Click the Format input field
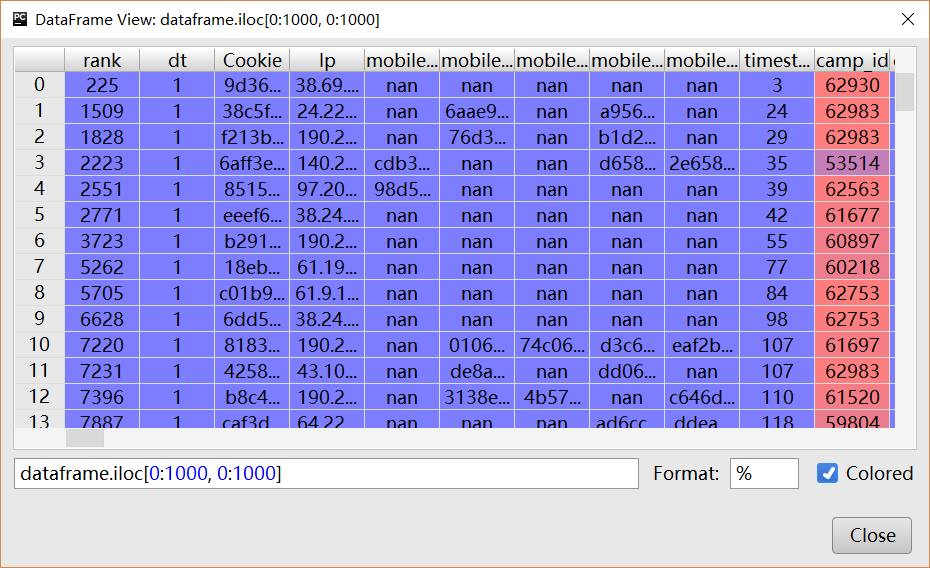Viewport: 930px width, 568px height. point(764,473)
